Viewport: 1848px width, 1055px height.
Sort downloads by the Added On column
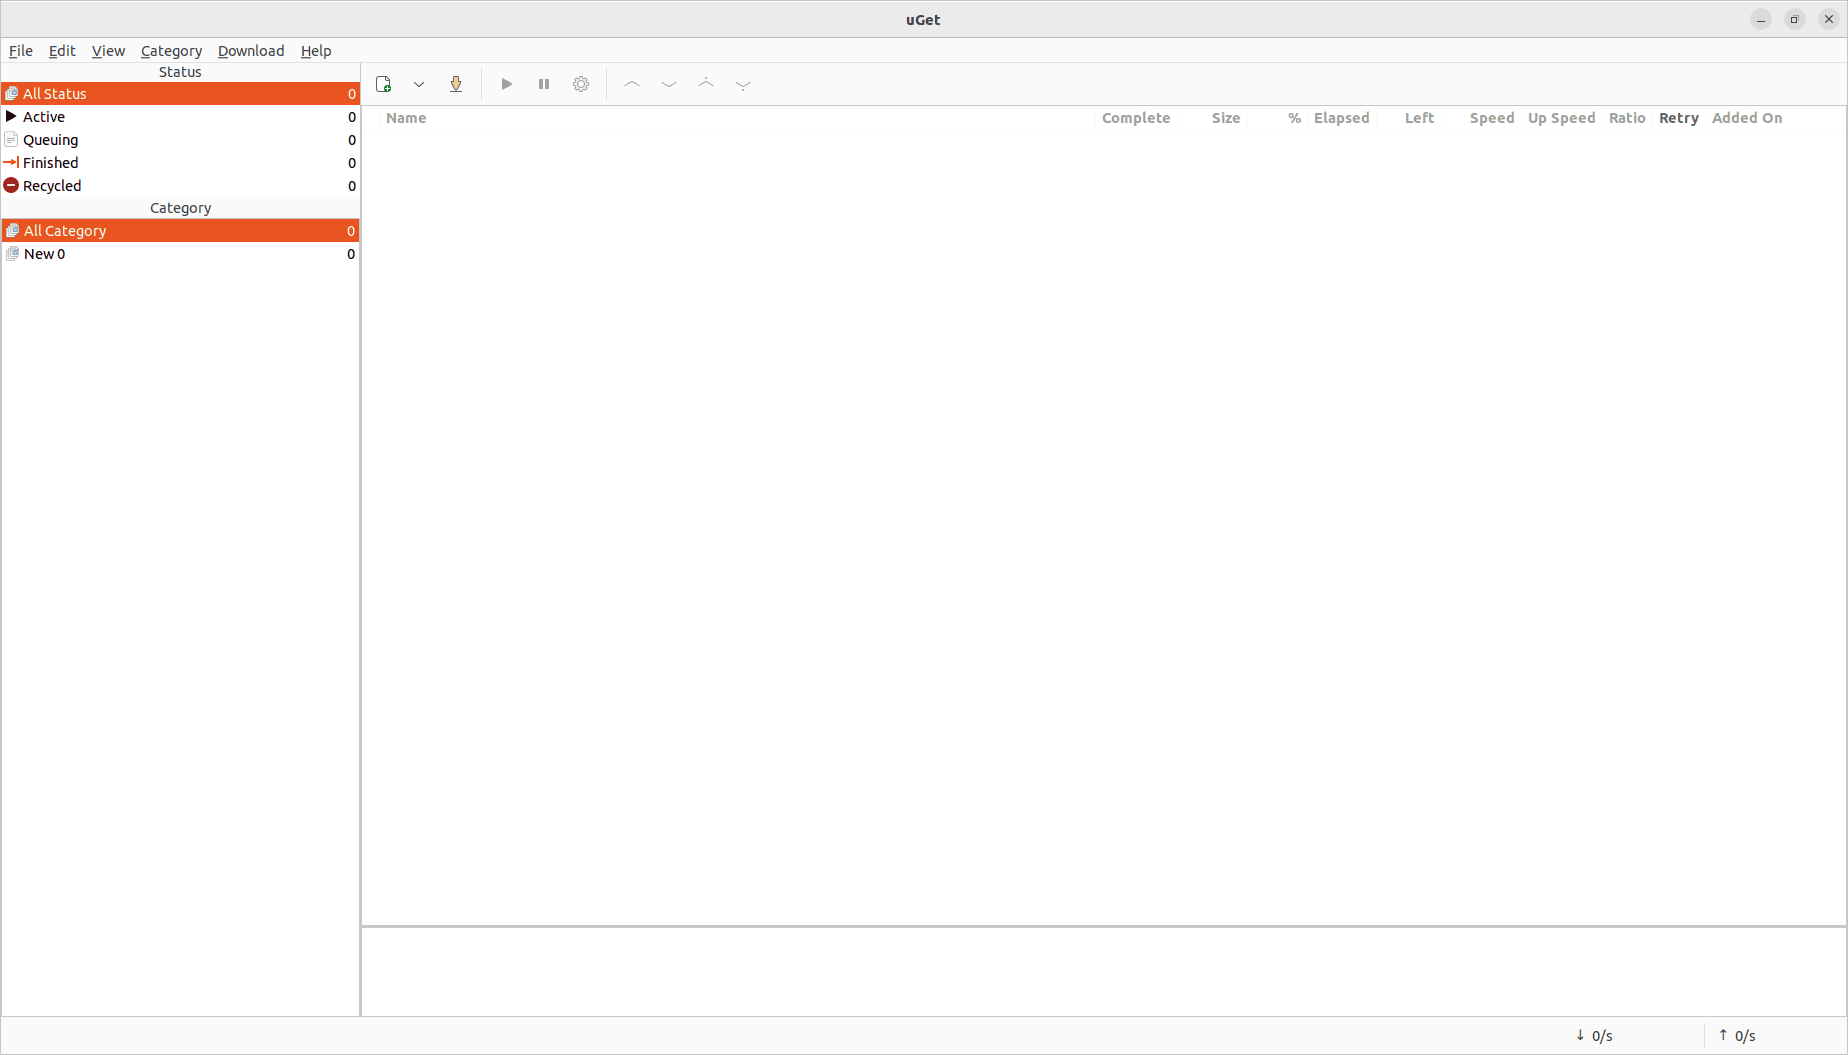1746,117
